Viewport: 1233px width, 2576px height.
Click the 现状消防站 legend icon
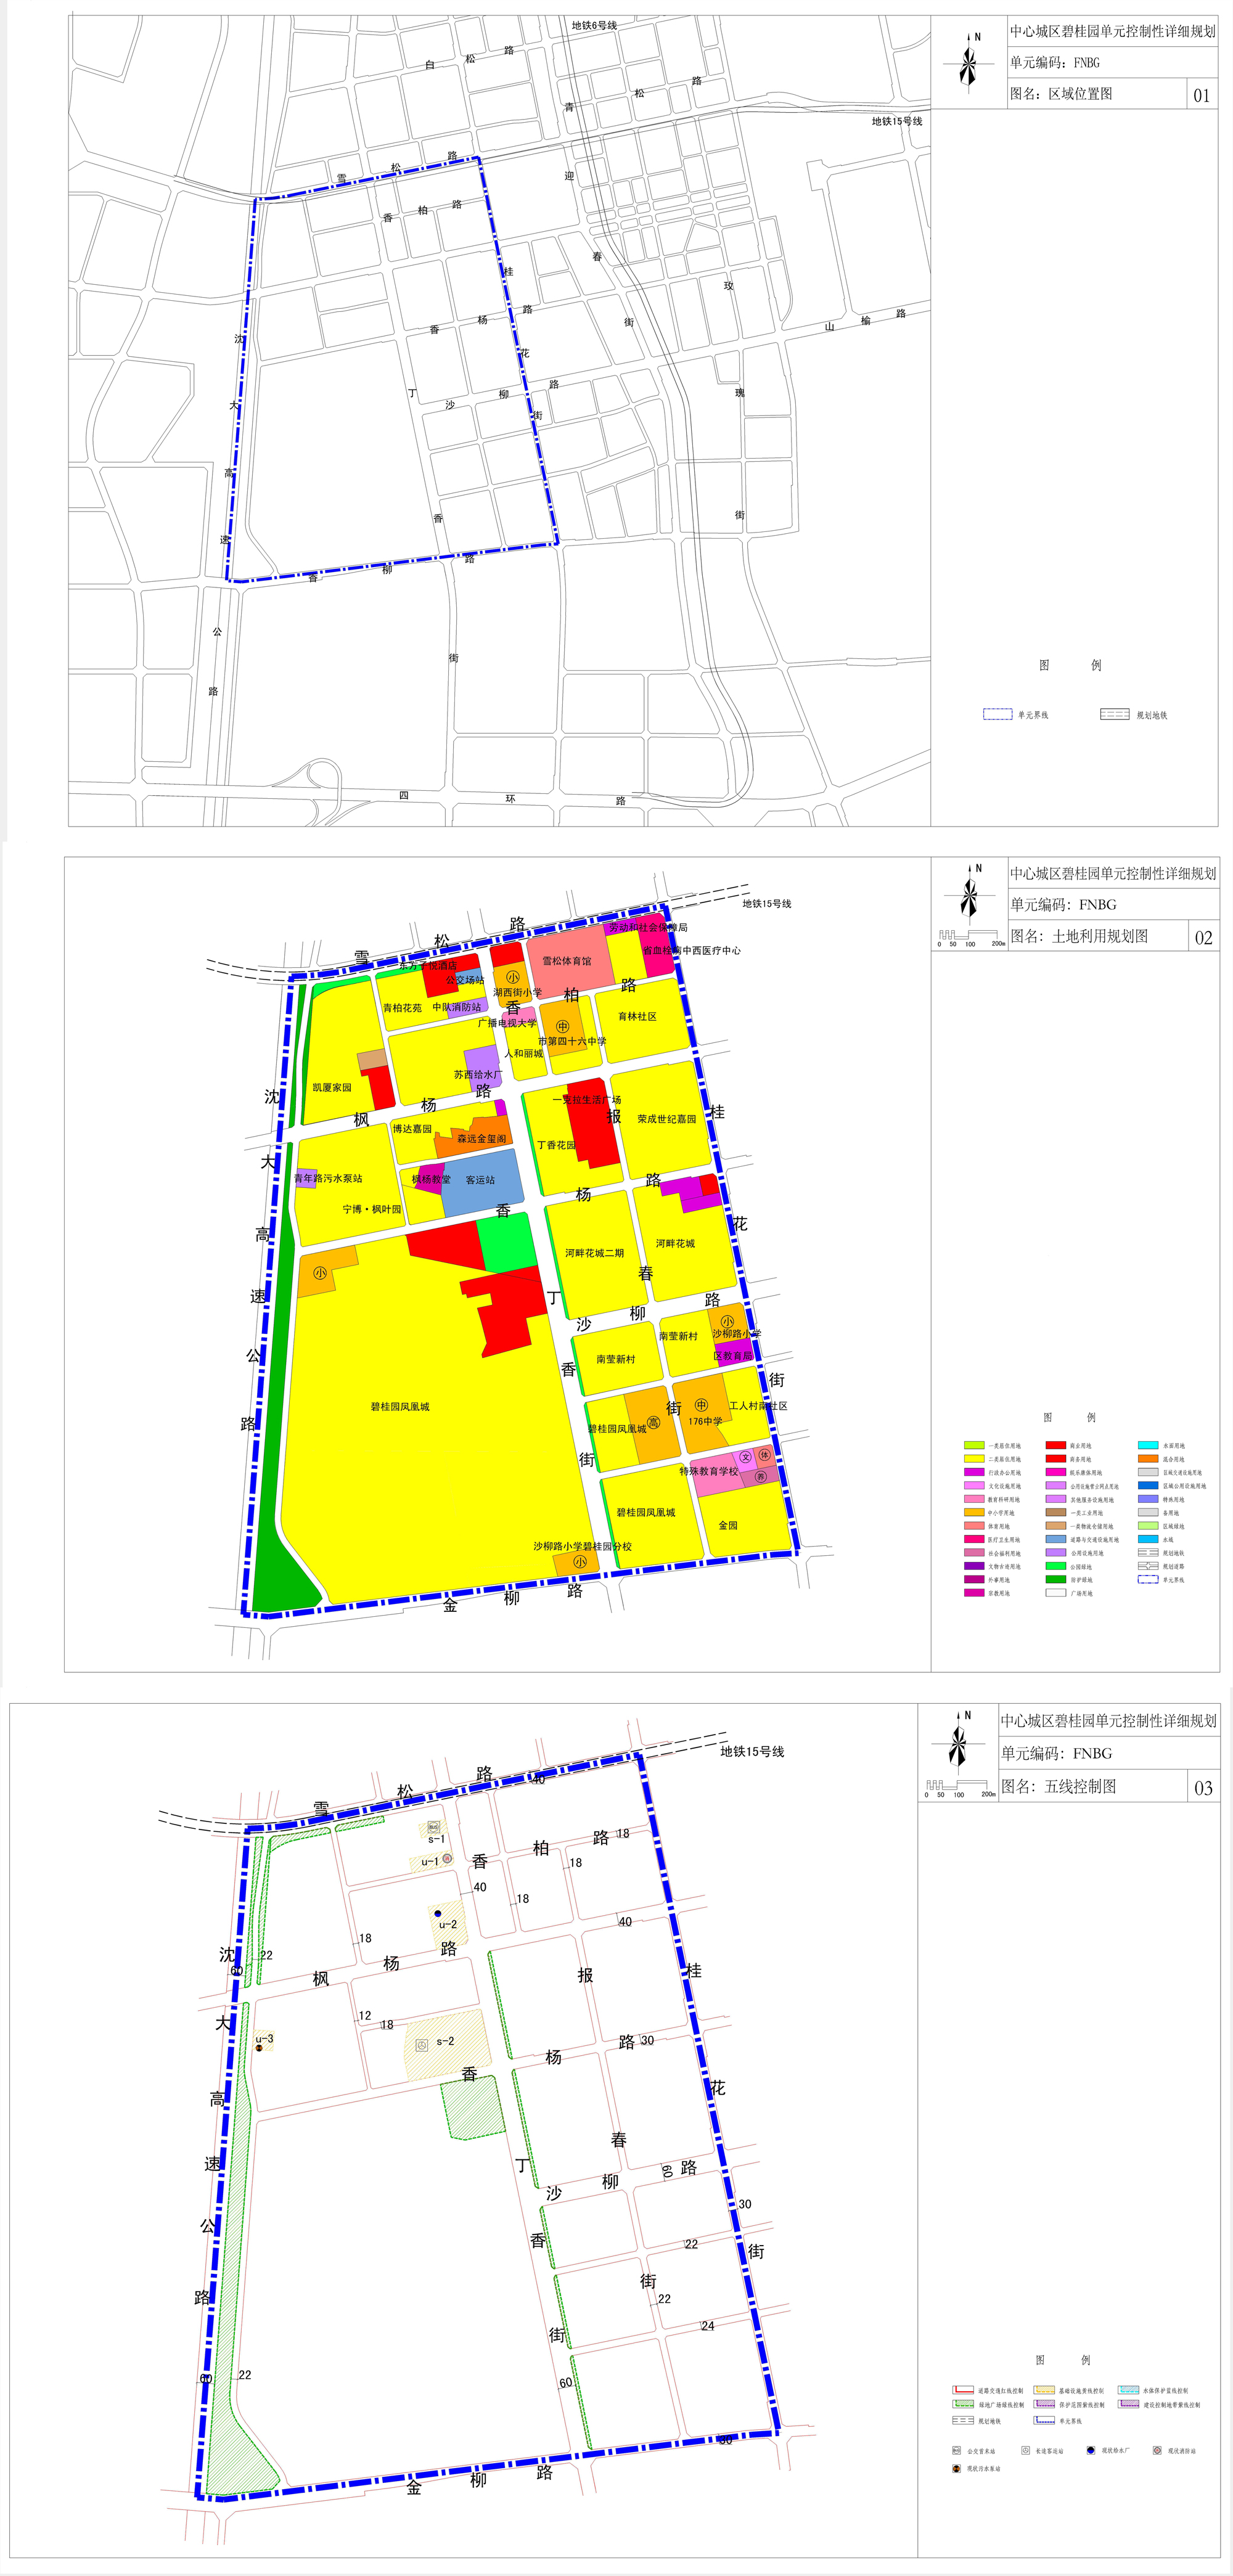(x=1157, y=2451)
